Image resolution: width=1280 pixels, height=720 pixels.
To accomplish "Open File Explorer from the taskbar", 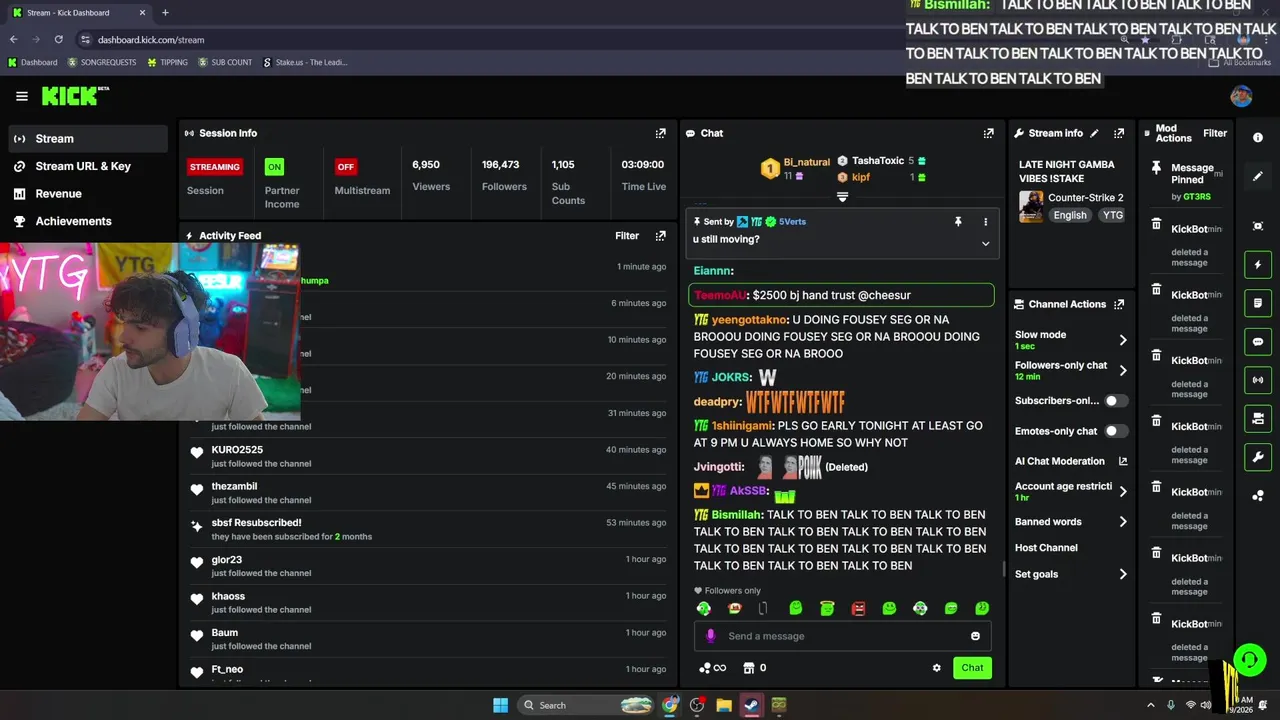I will (x=724, y=705).
